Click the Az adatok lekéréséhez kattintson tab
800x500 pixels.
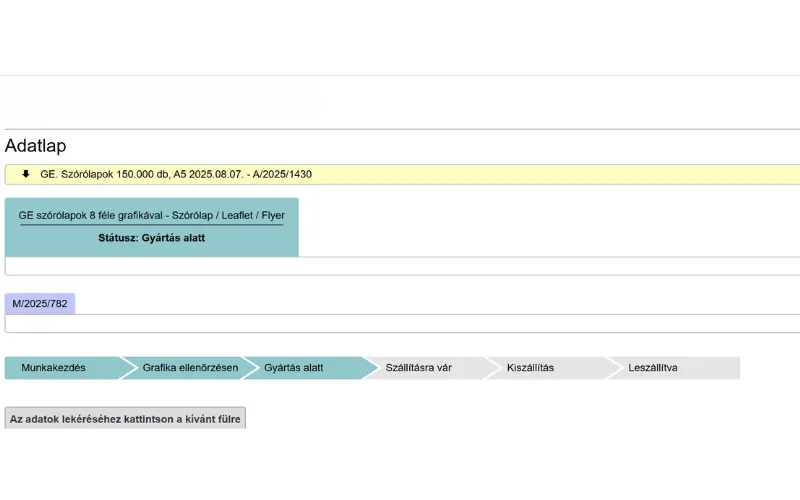(x=125, y=418)
